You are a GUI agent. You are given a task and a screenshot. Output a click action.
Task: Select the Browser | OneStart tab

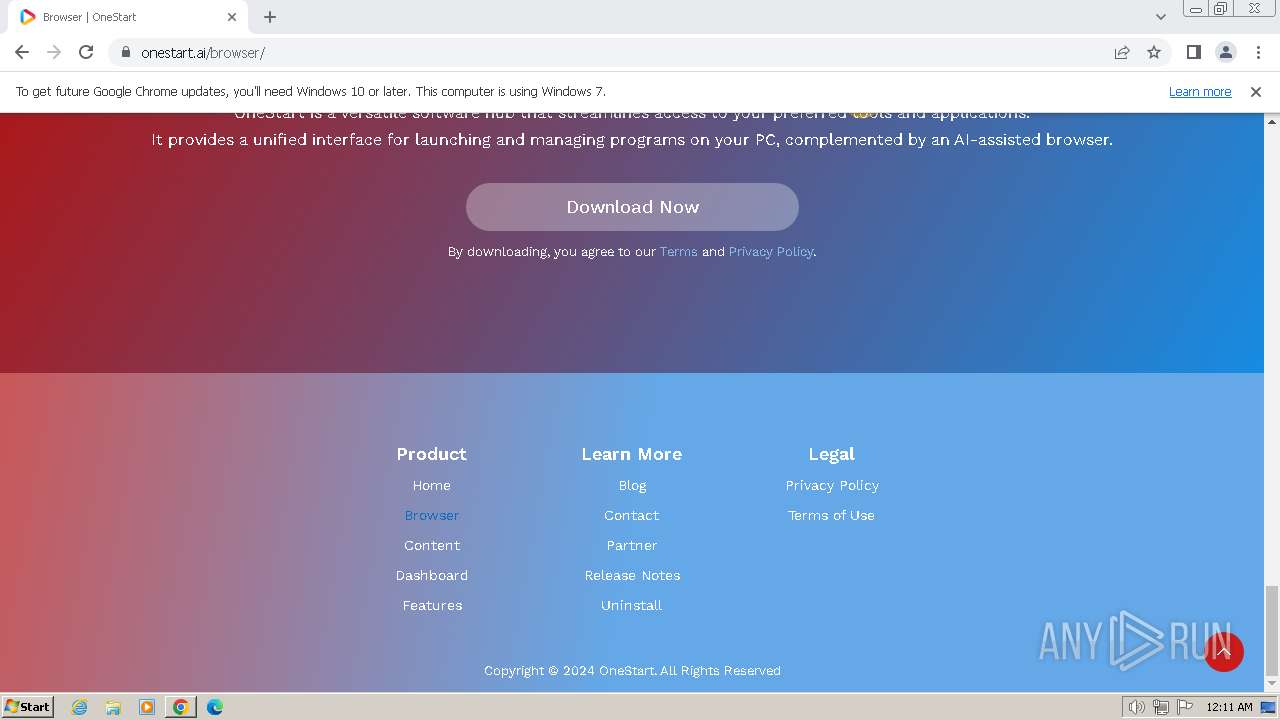coord(130,17)
